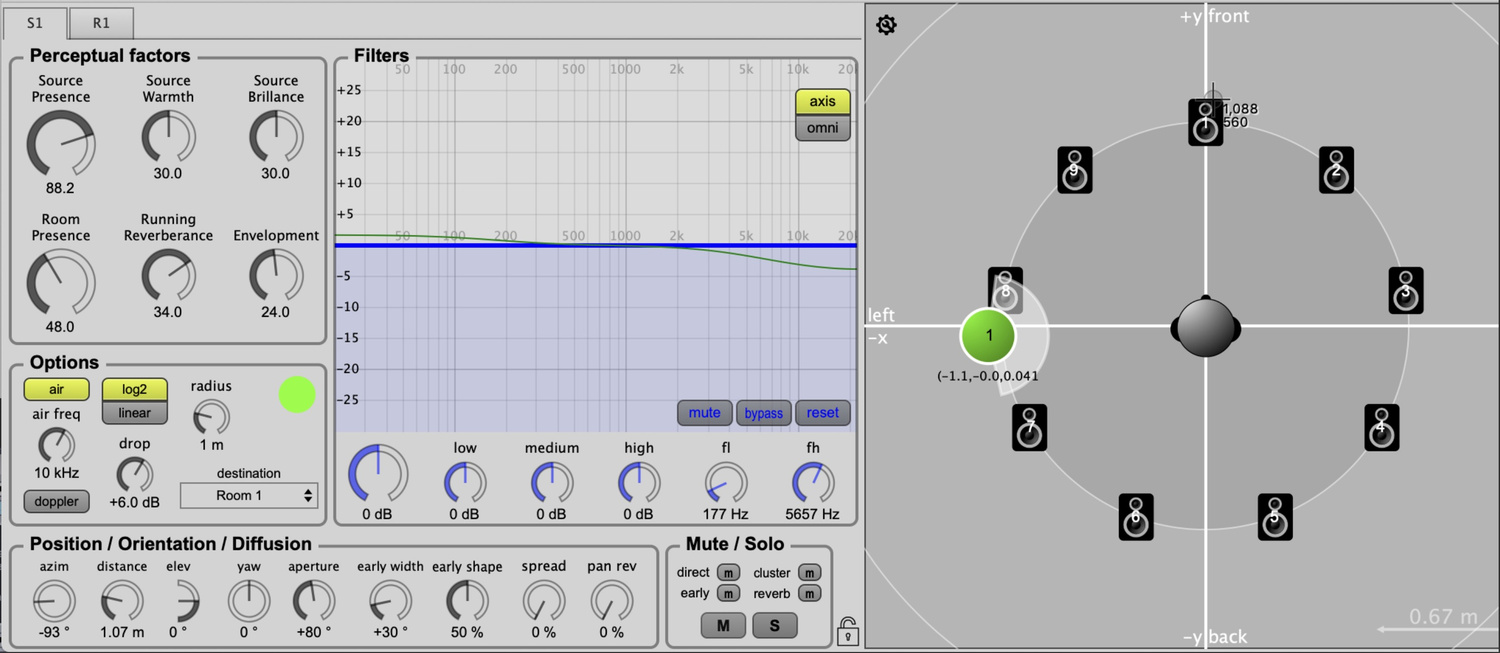Select speaker 3 on the right side
The image size is (1500, 653).
coord(1405,290)
